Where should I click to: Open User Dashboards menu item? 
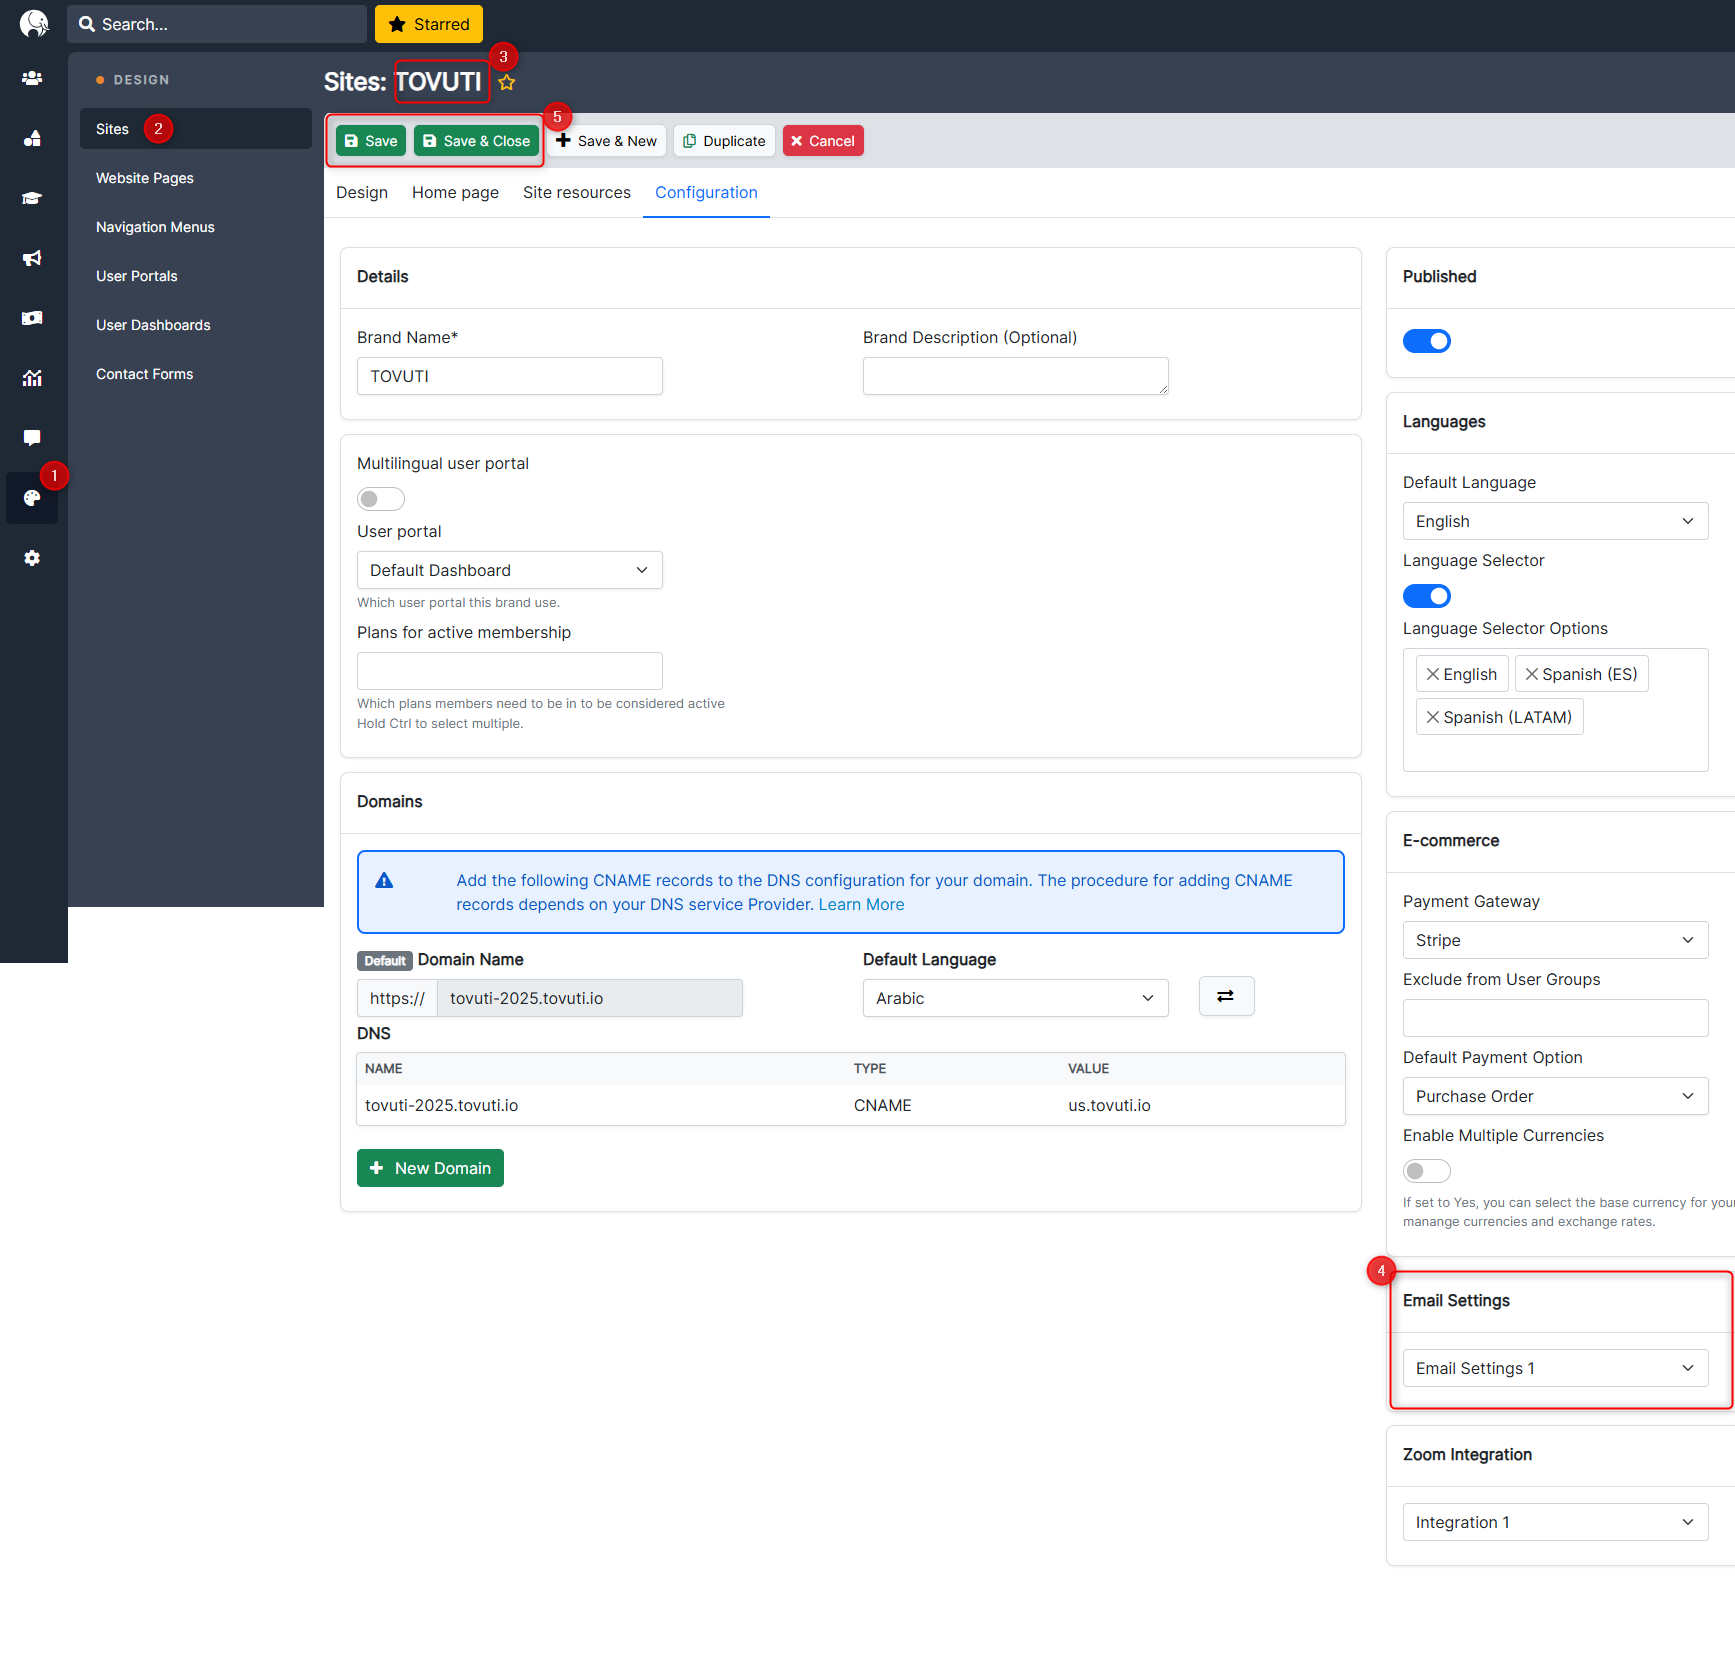click(153, 325)
